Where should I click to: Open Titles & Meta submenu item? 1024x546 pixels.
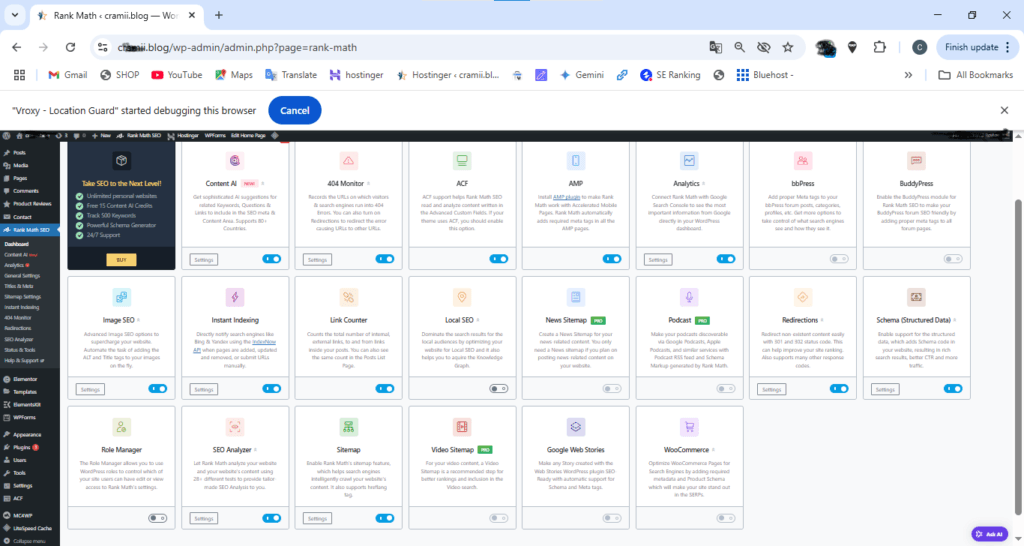(19, 286)
